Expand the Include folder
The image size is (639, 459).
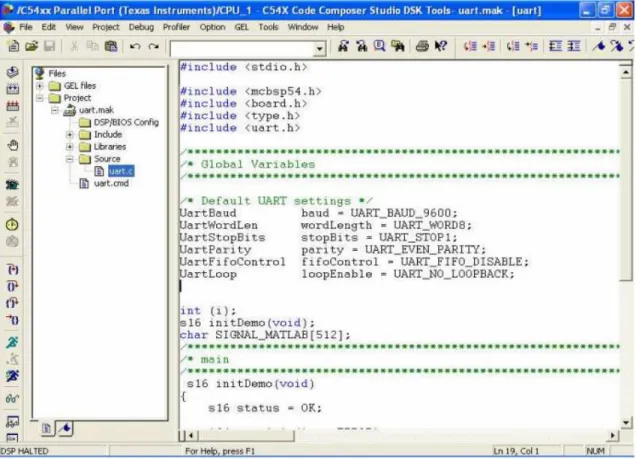click(x=70, y=135)
